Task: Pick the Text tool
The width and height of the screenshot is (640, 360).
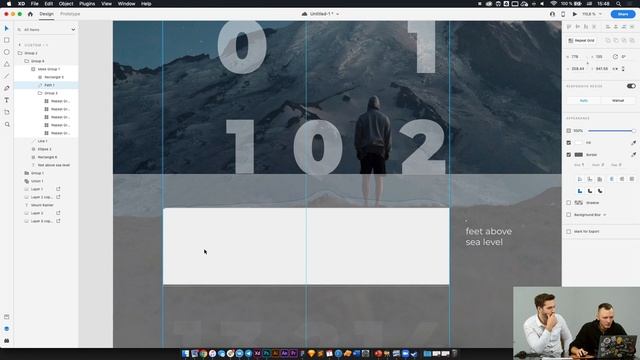Action: click(7, 100)
